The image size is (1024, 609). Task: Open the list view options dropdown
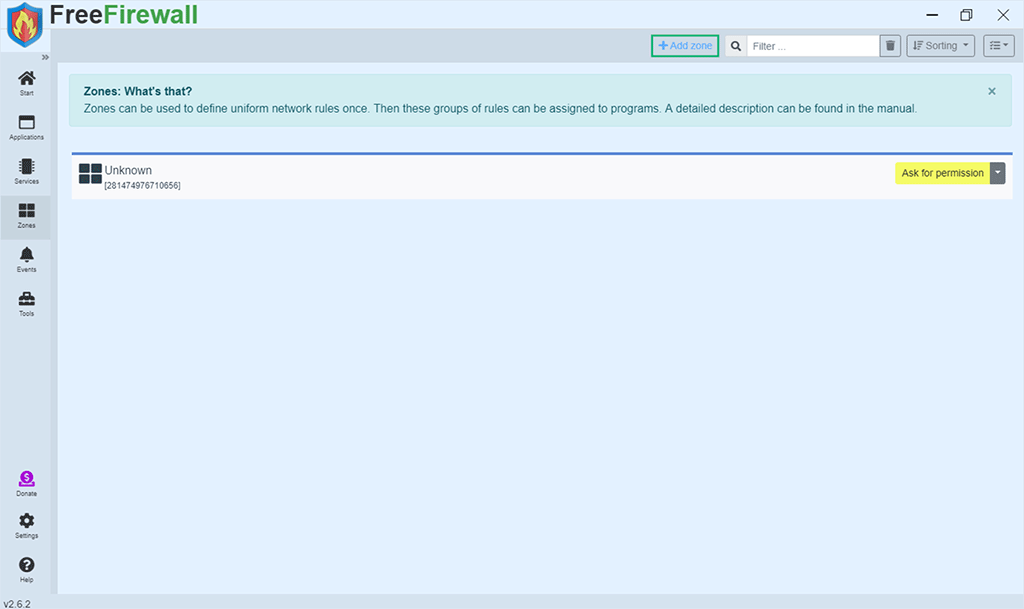pos(999,46)
